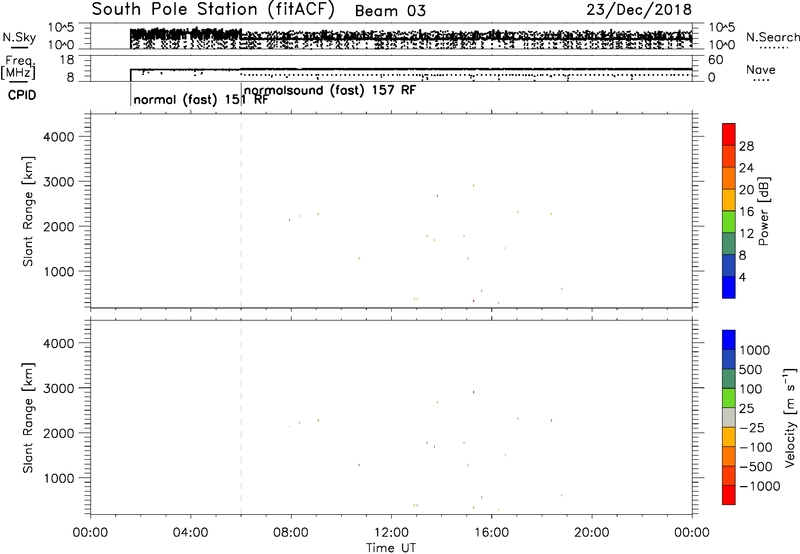Screen dimensions: 800x554
Task: Click the 'Power [dB]' colorbar label
Action: click(x=764, y=211)
